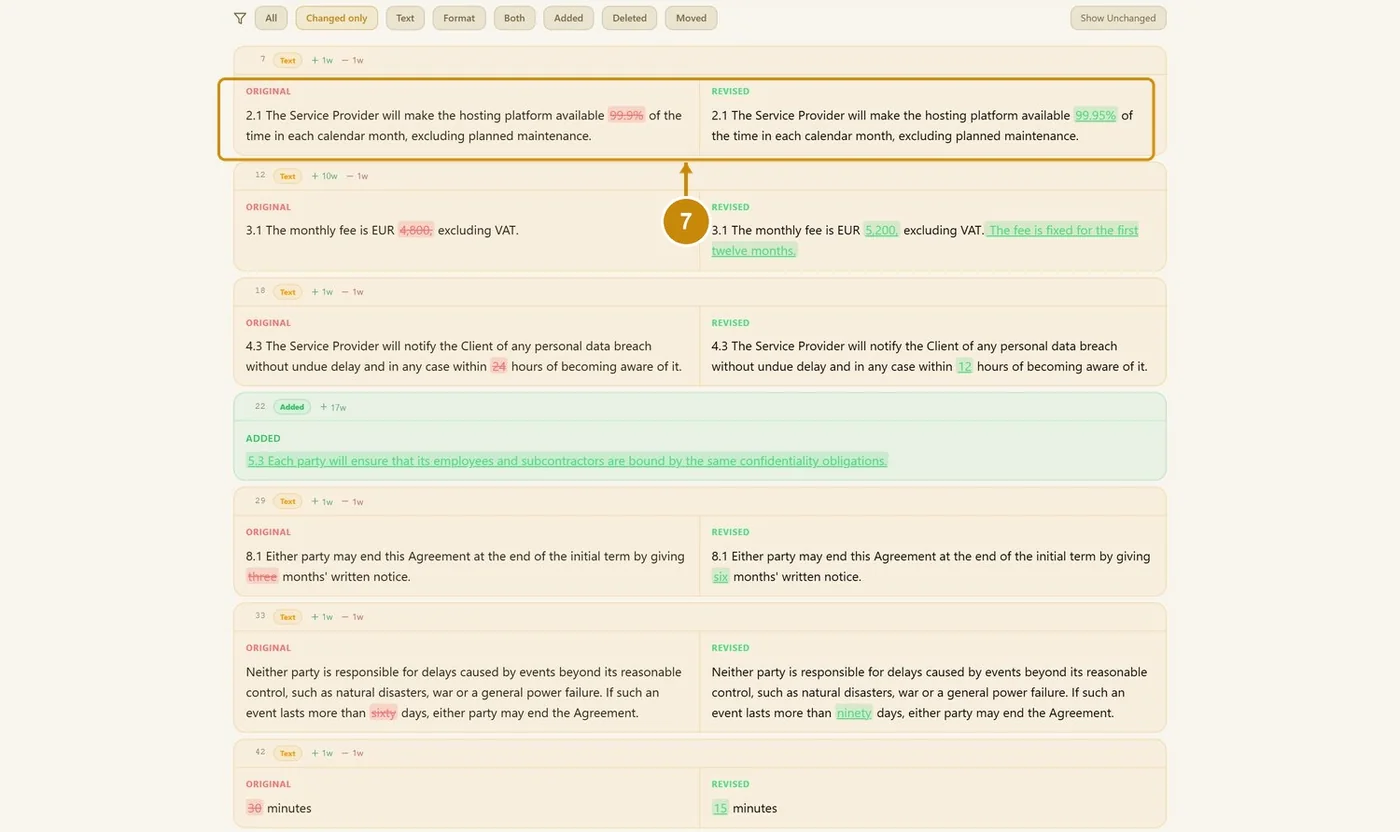Select the Both filter chip
Viewport: 1400px width, 832px height.
tap(514, 18)
